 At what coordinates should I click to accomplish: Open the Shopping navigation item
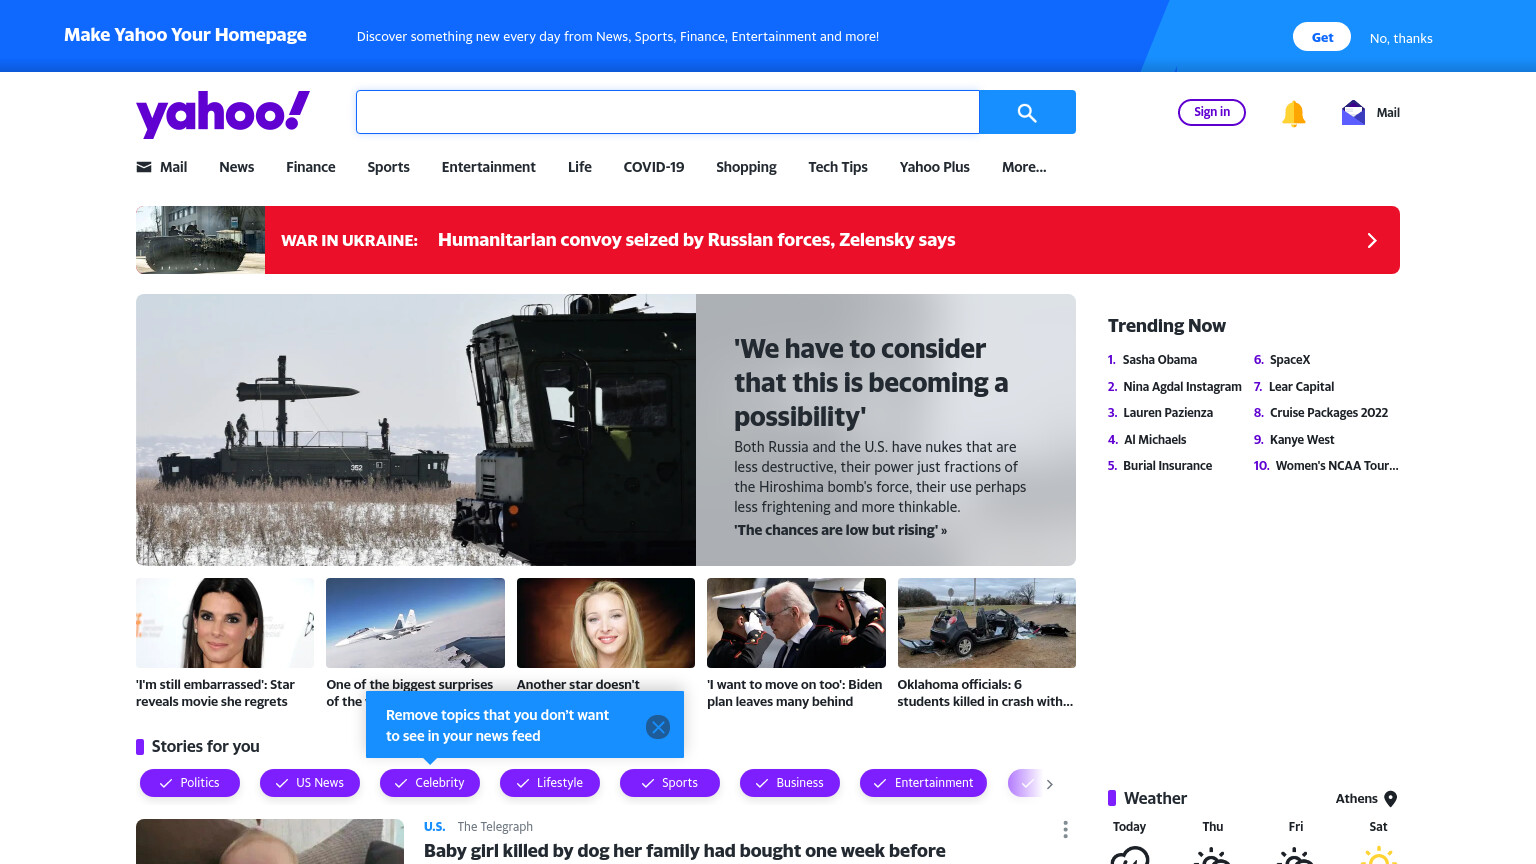point(746,167)
